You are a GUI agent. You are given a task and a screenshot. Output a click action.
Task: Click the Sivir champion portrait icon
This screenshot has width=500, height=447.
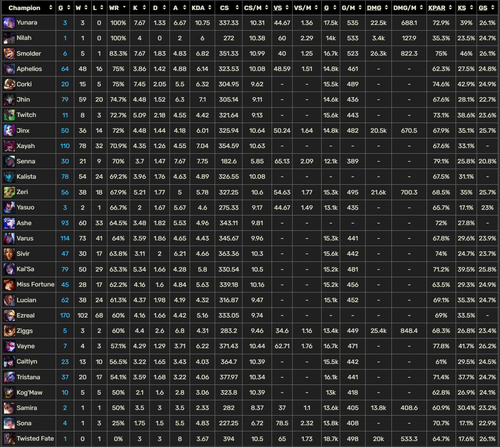point(9,254)
